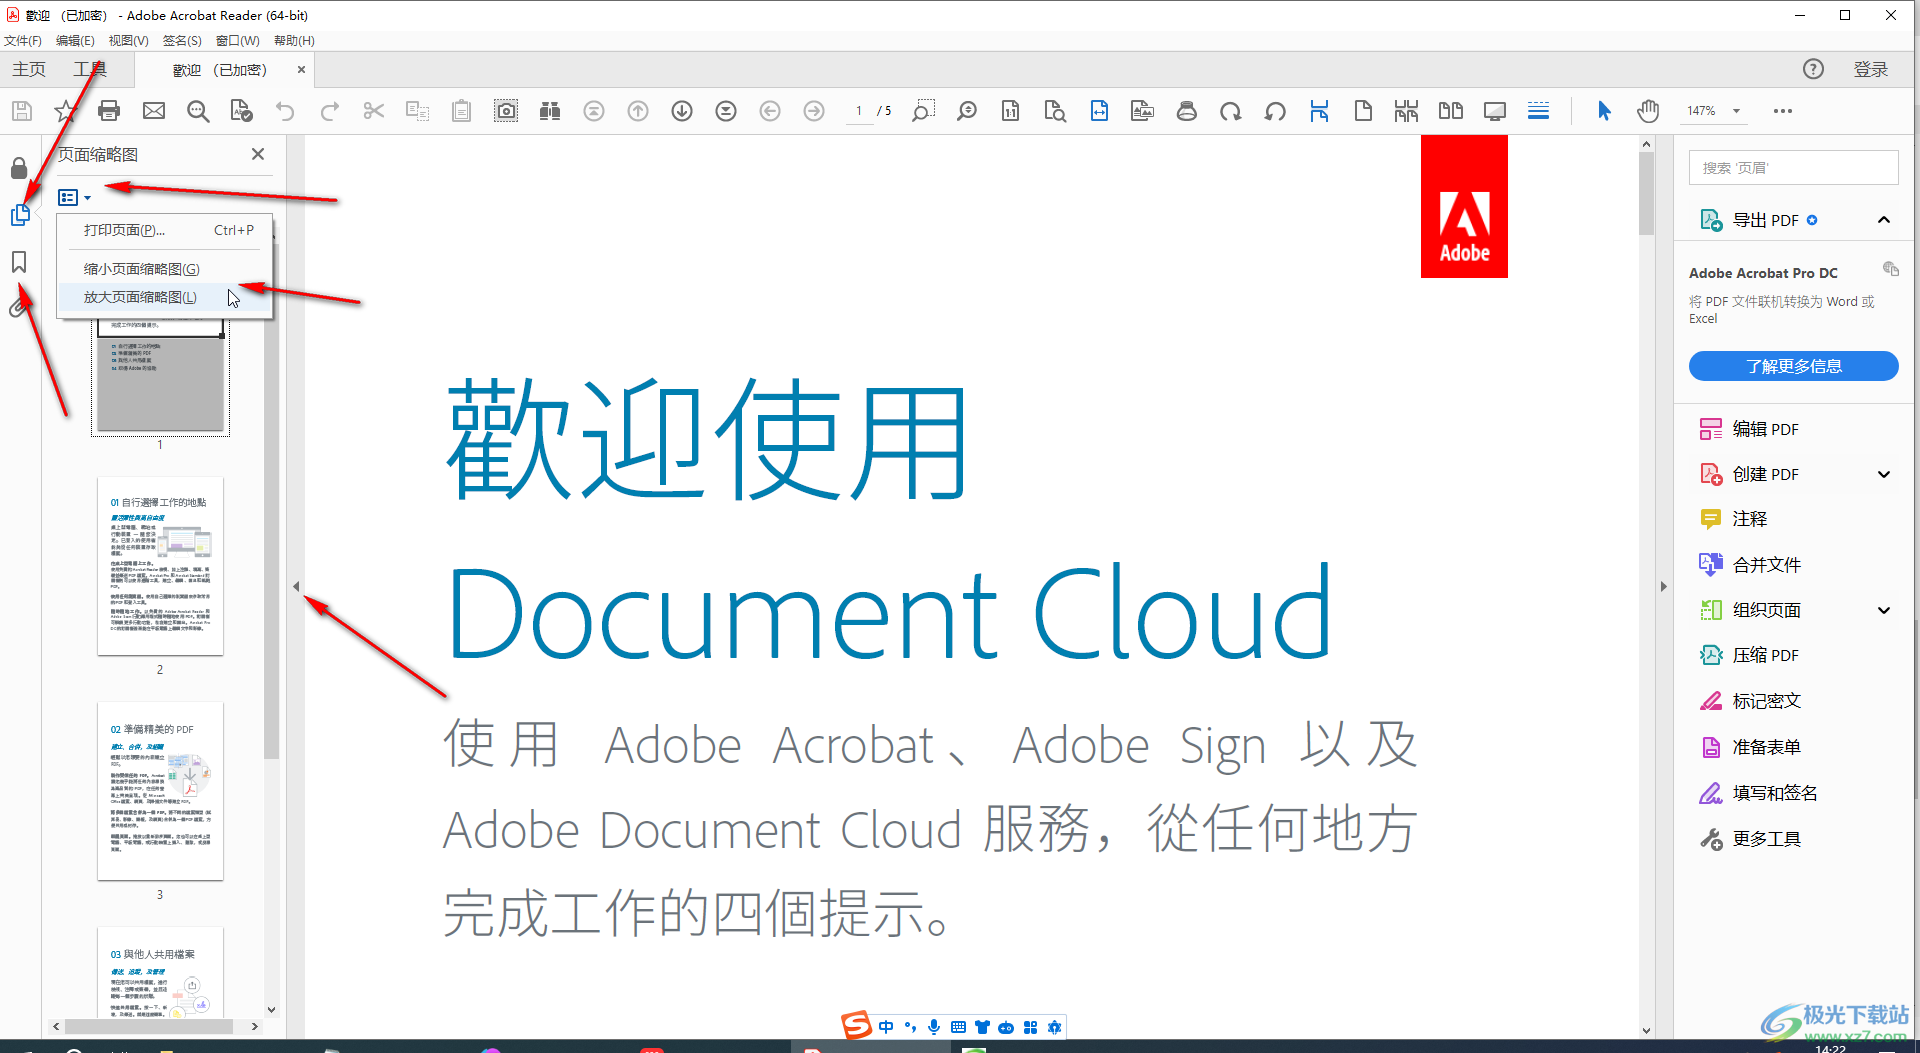Open the security lock panel icon
1920x1053 pixels.
[19, 167]
